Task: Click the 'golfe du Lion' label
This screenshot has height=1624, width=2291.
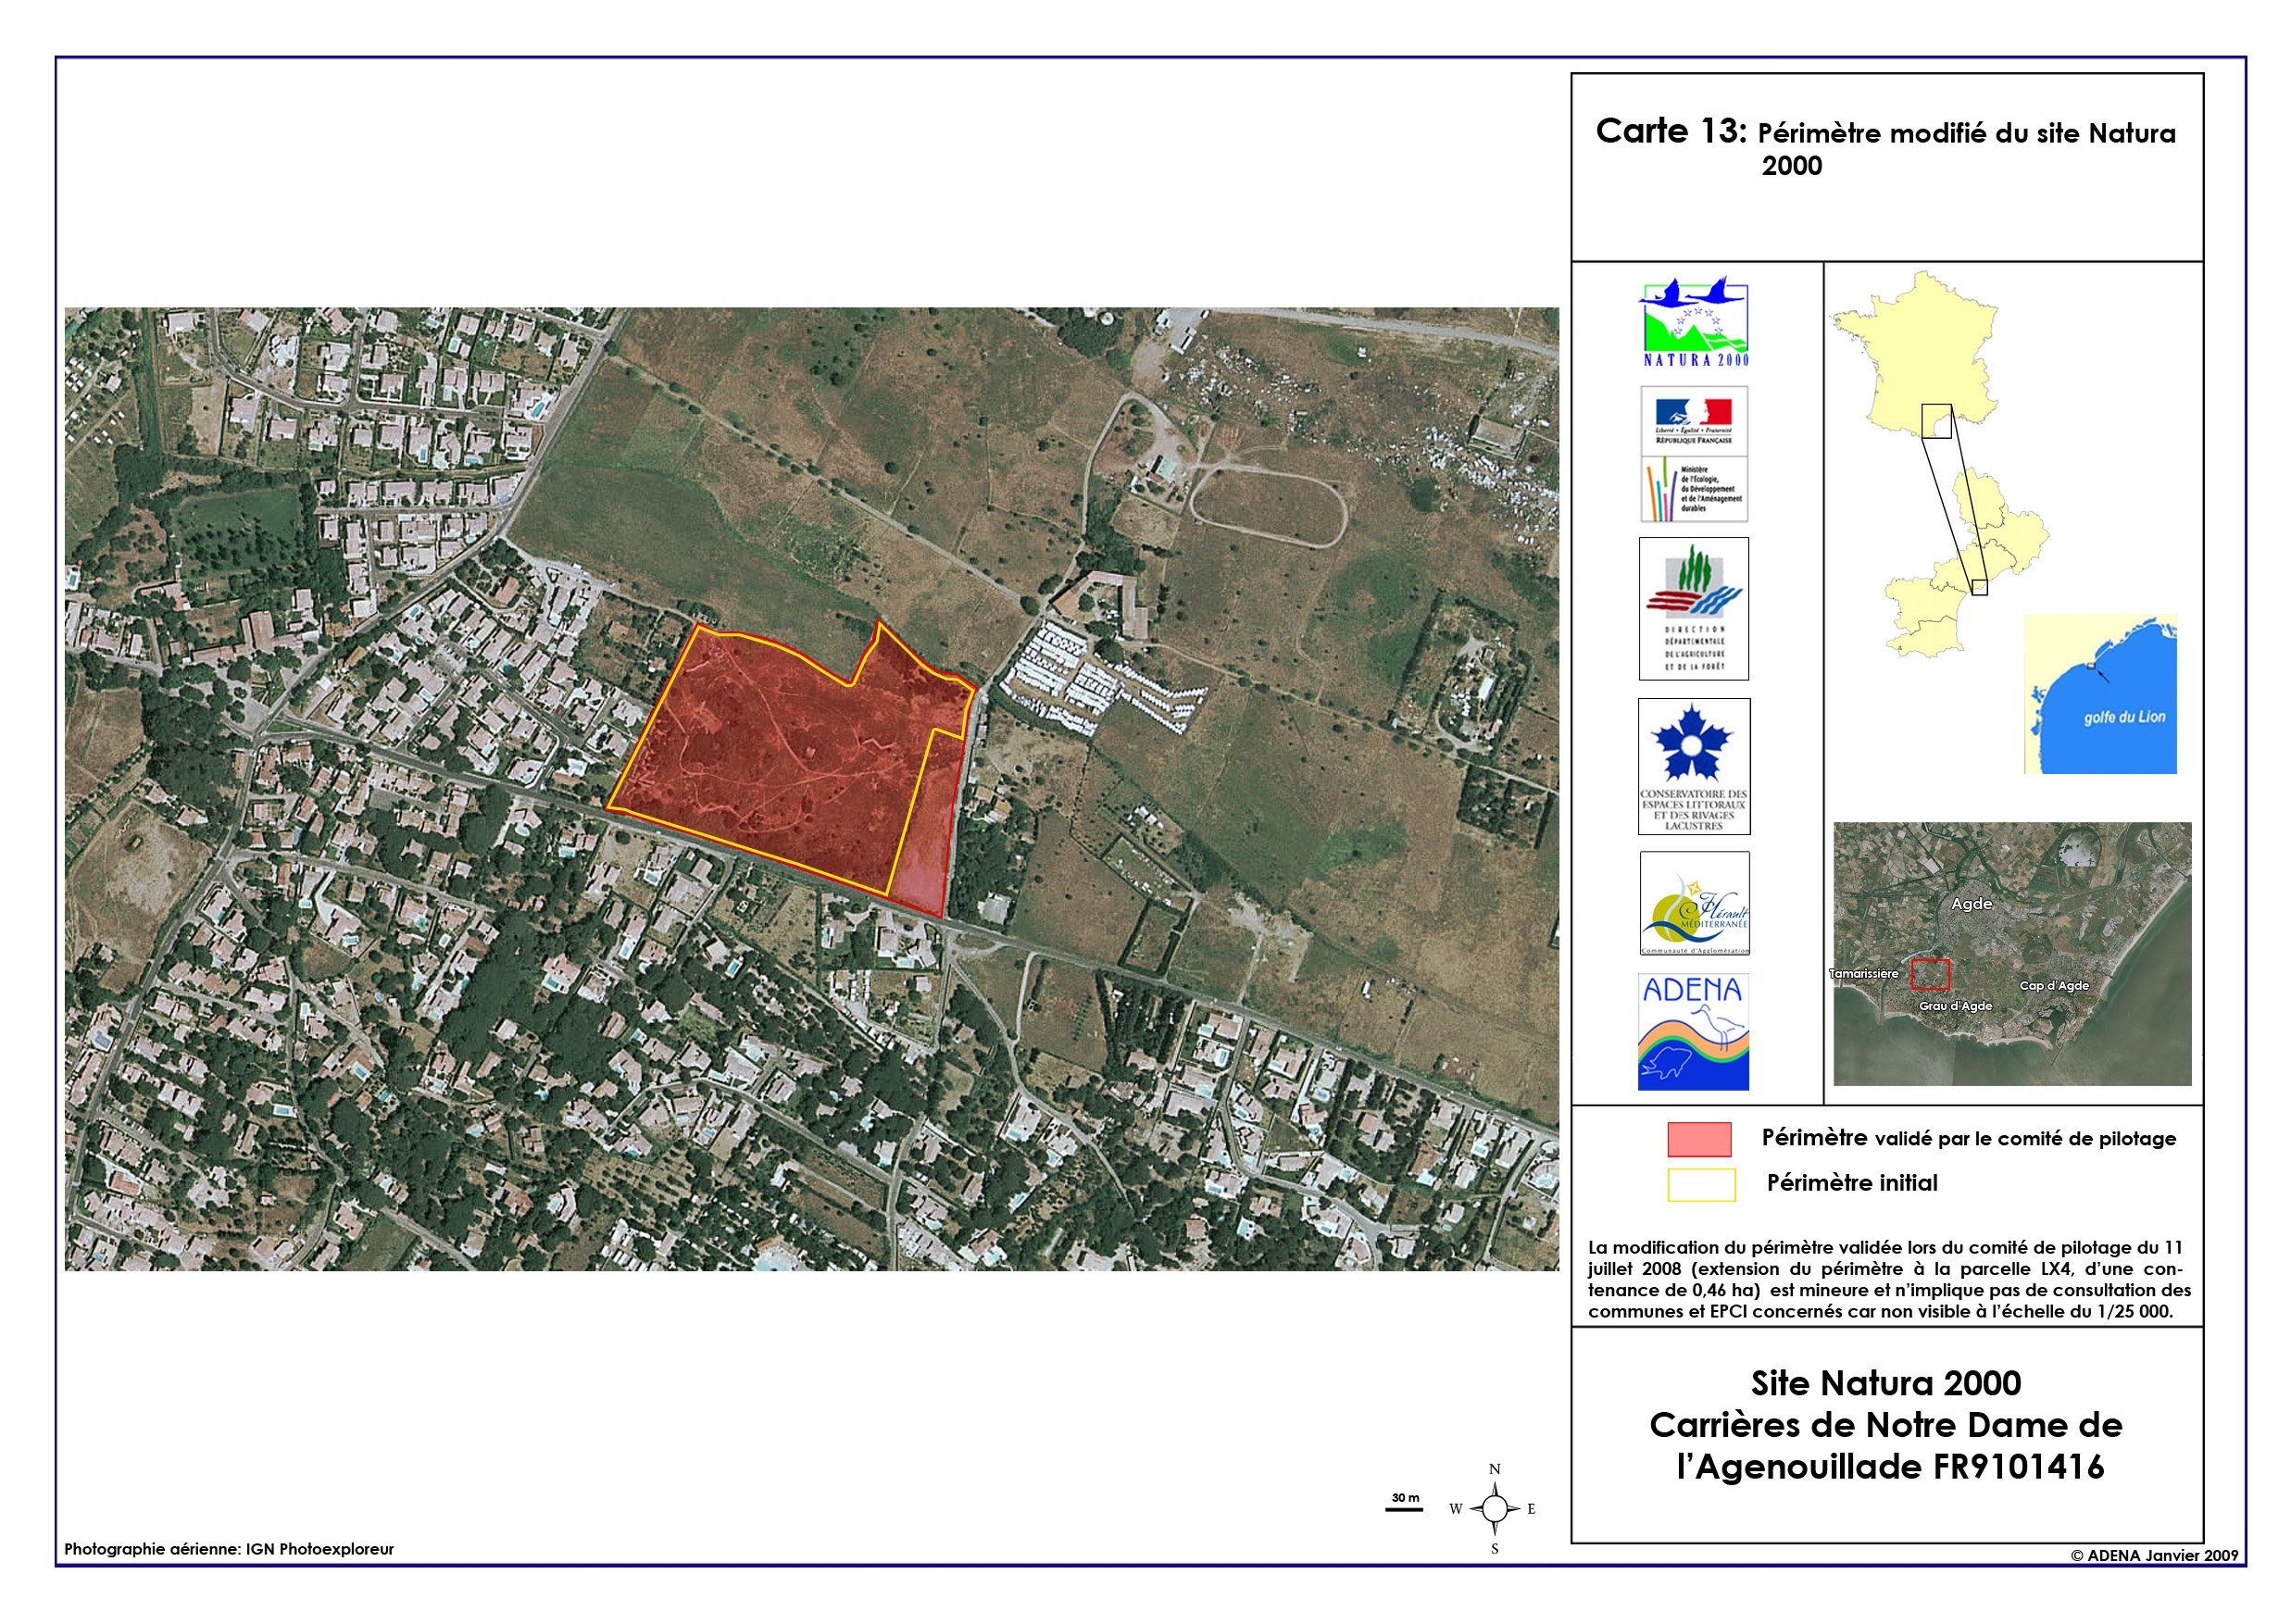Action: pyautogui.click(x=2125, y=717)
